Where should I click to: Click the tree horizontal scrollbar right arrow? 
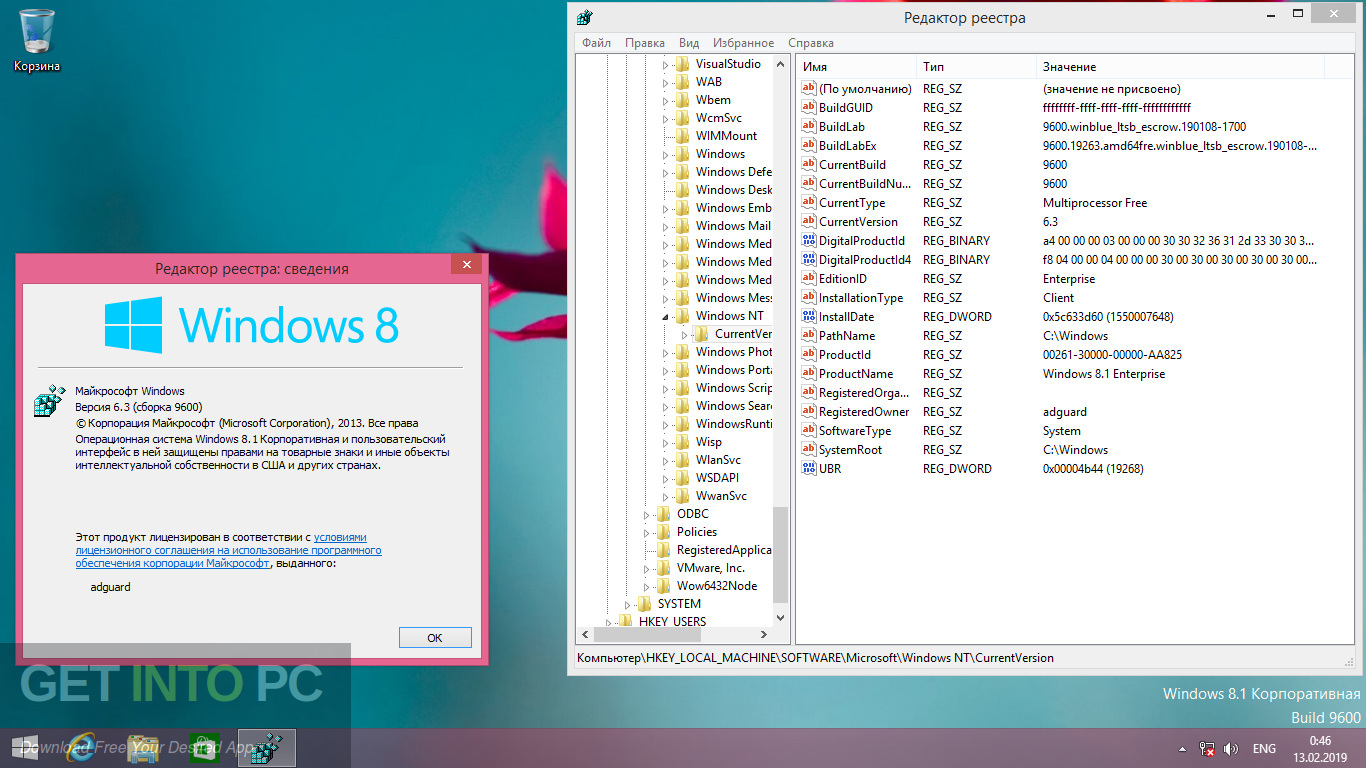[x=765, y=634]
